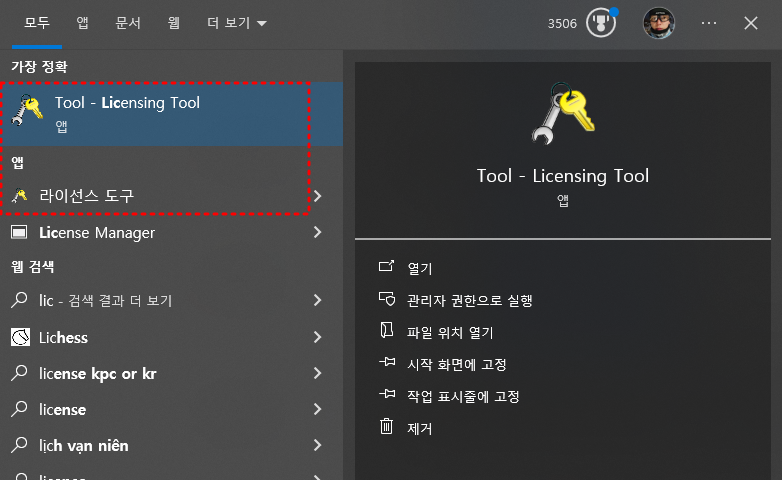Select 제거 to uninstall
The width and height of the screenshot is (782, 480).
coord(419,428)
